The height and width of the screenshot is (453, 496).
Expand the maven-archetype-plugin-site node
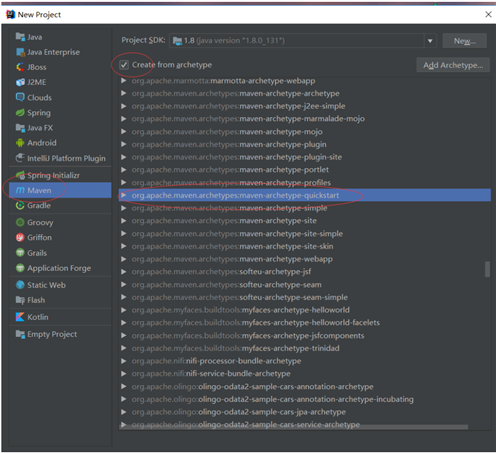124,157
